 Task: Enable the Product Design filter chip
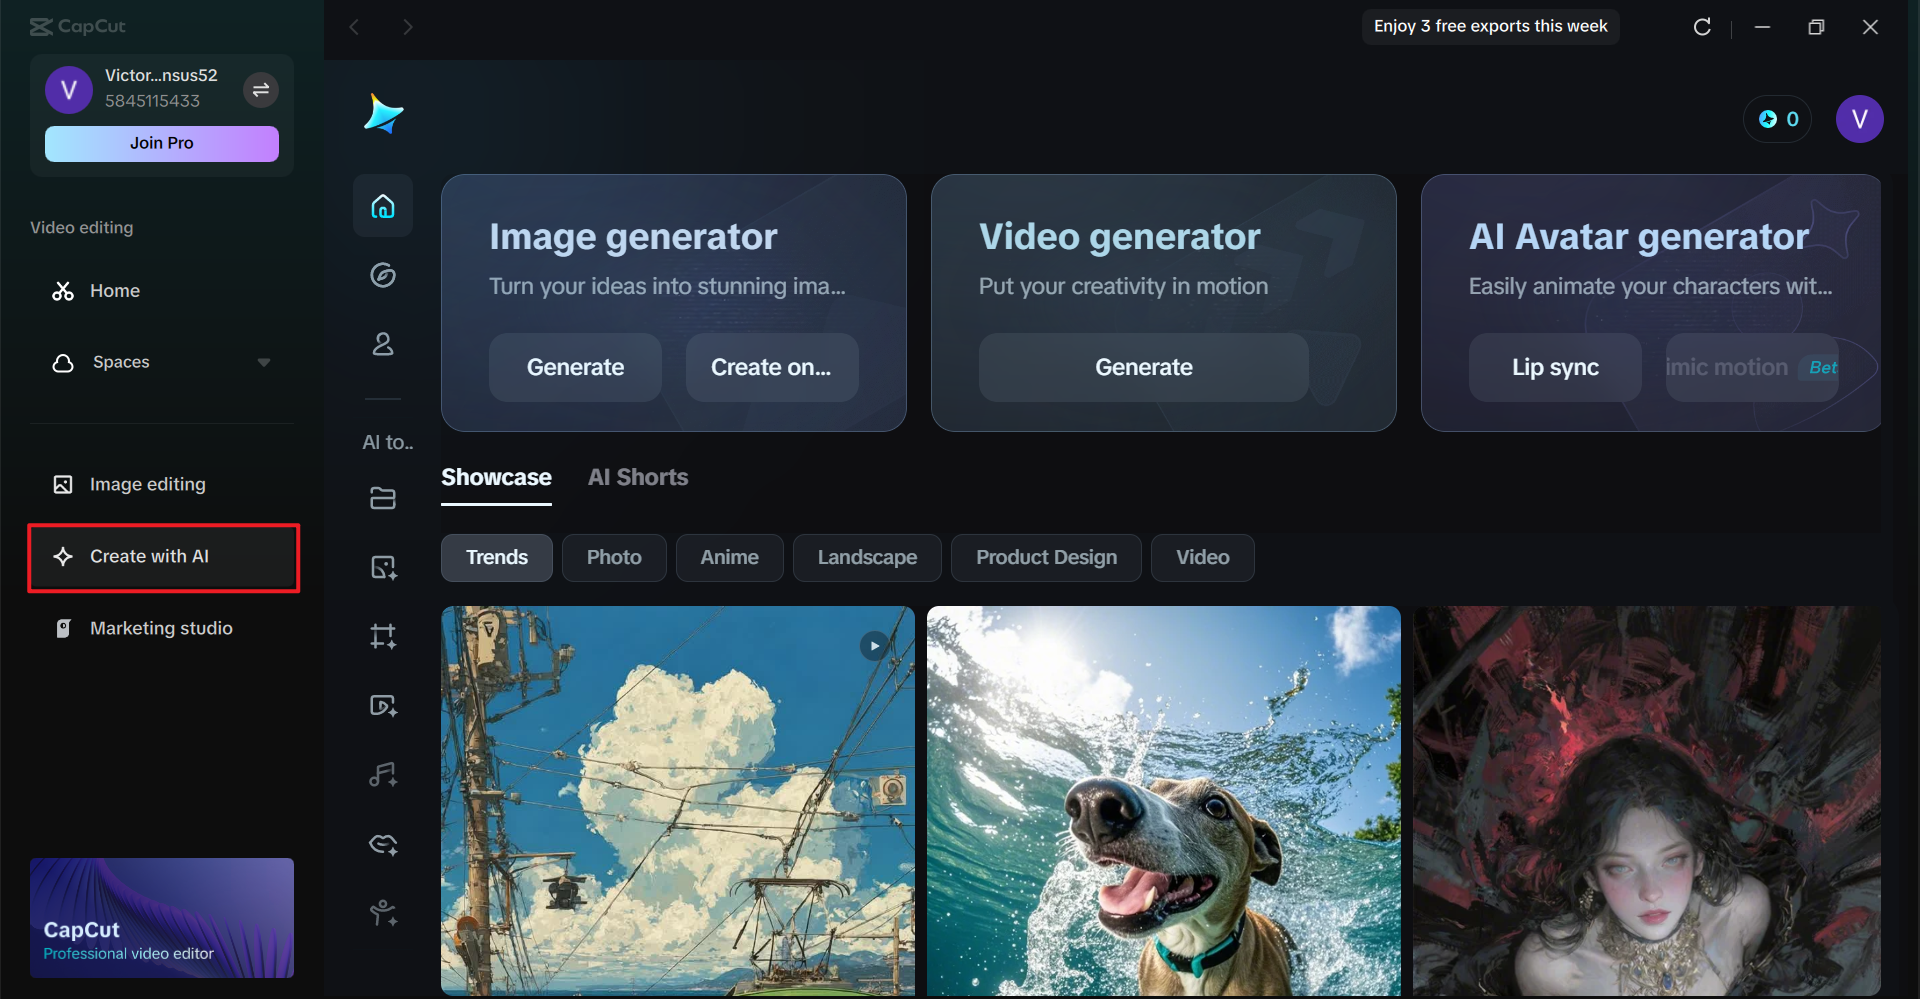(1046, 557)
